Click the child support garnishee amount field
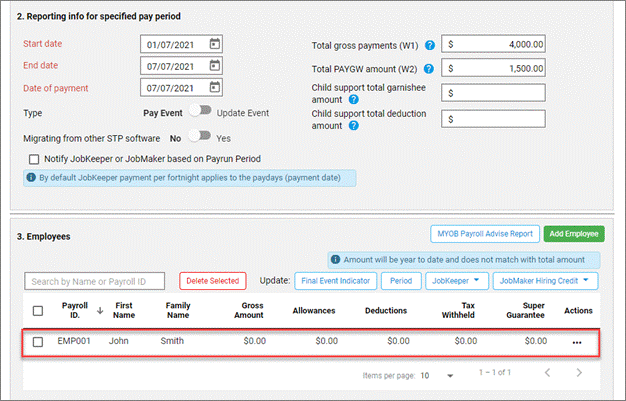The height and width of the screenshot is (401, 626). click(493, 93)
